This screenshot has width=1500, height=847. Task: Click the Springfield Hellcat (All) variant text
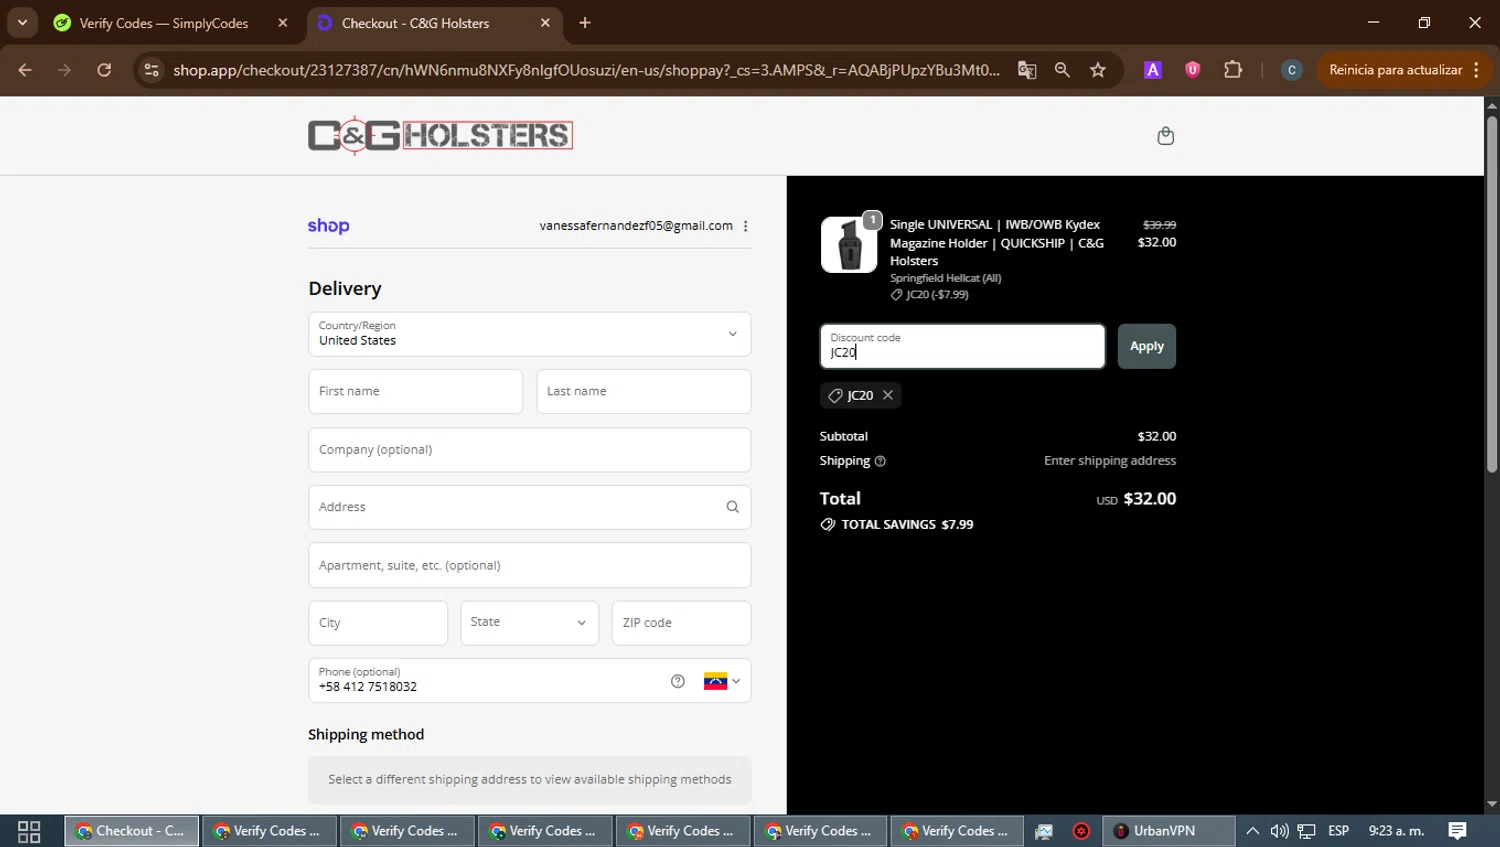pos(945,278)
